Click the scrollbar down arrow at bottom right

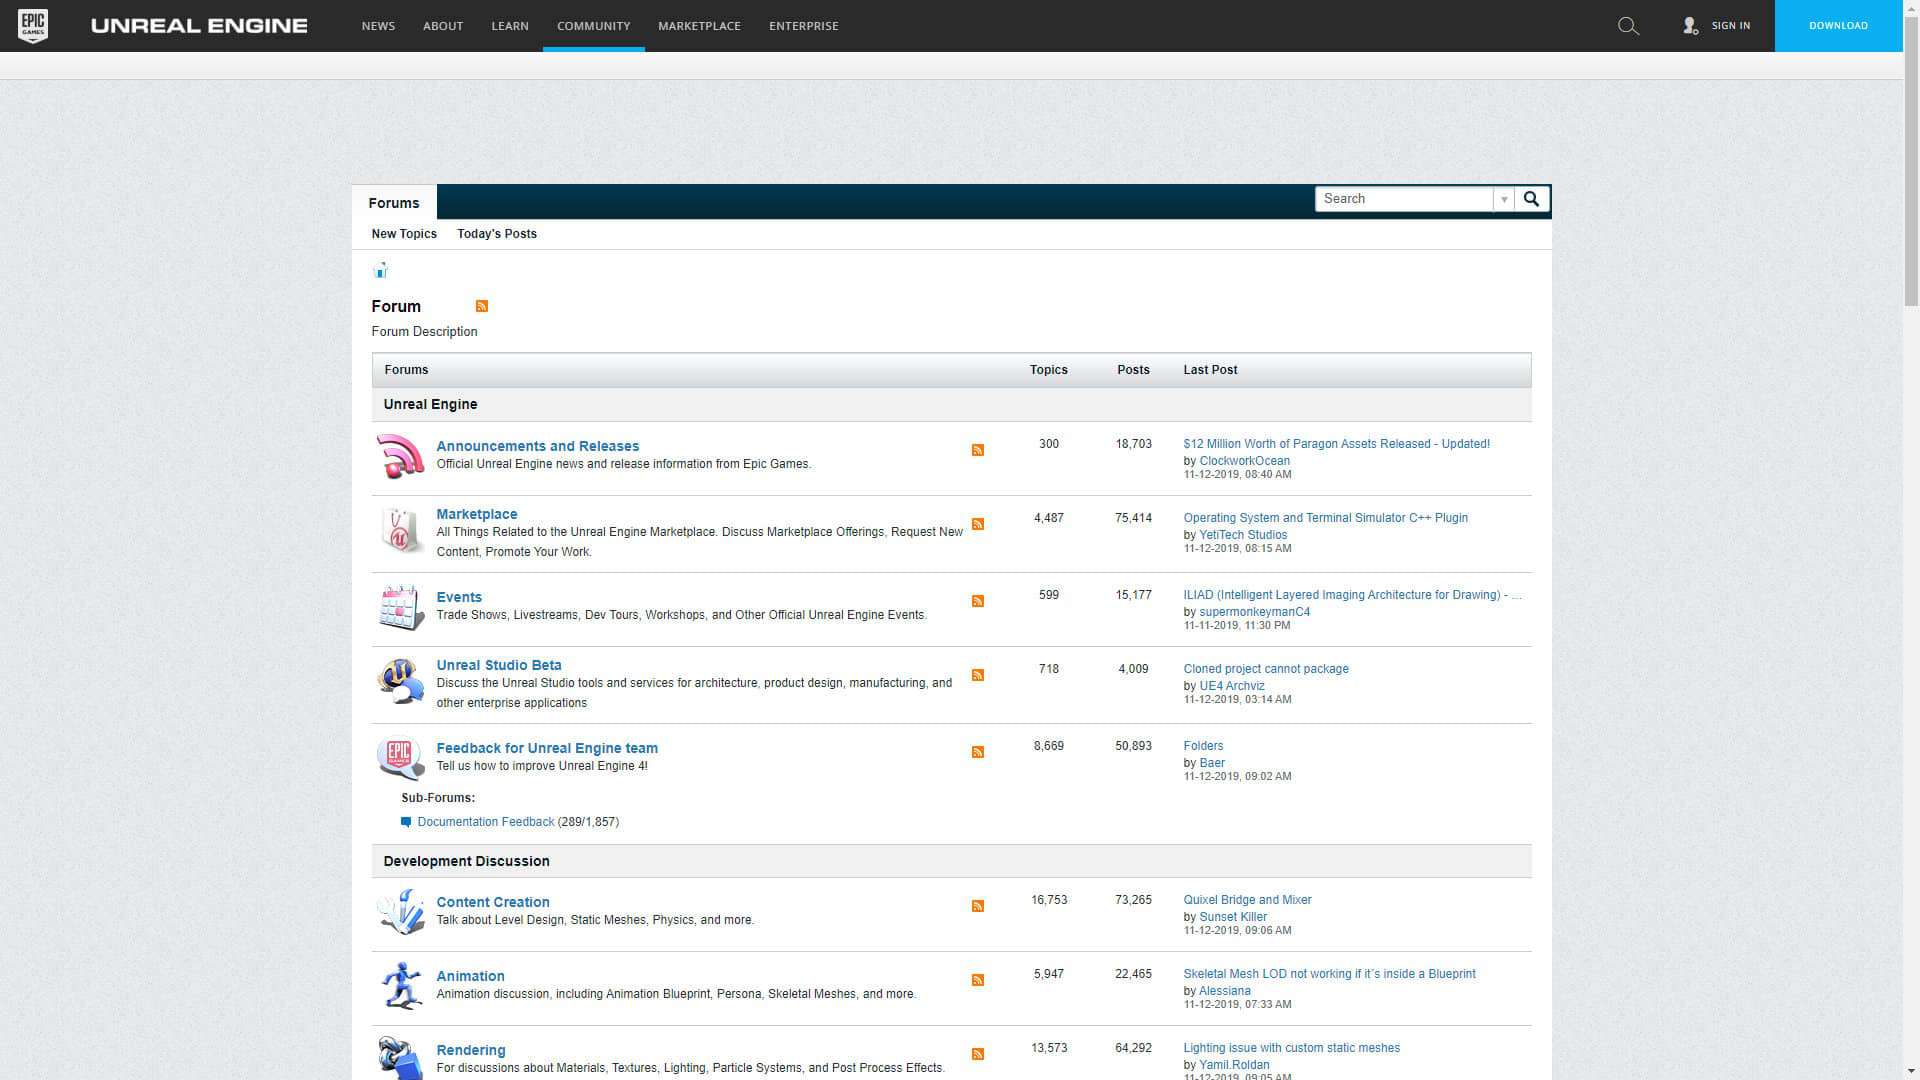1911,1071
